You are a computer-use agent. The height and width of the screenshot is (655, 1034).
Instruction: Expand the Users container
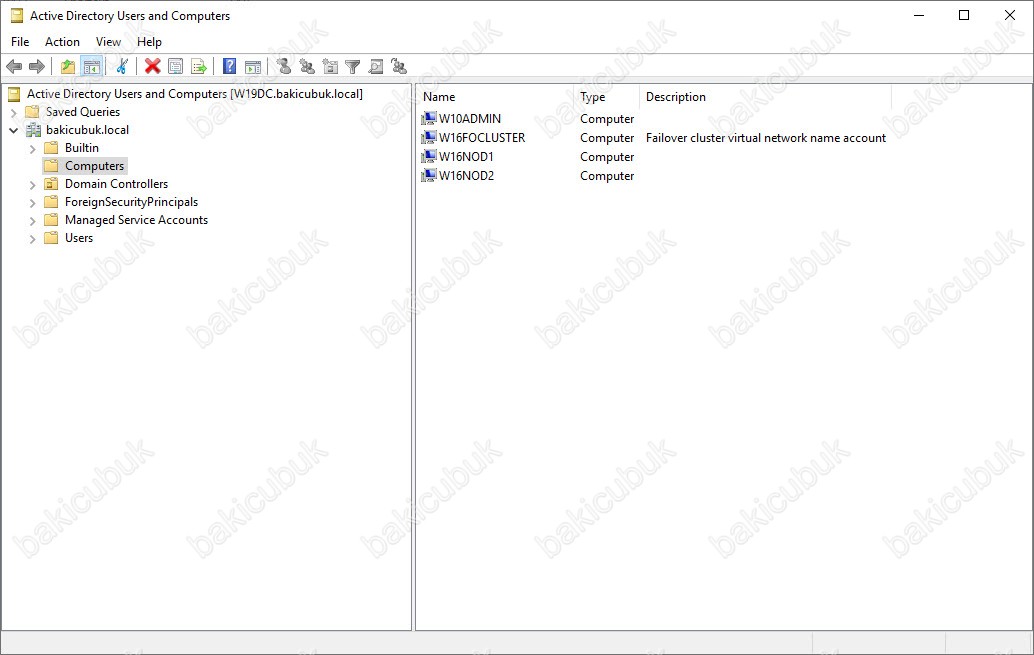tap(32, 239)
